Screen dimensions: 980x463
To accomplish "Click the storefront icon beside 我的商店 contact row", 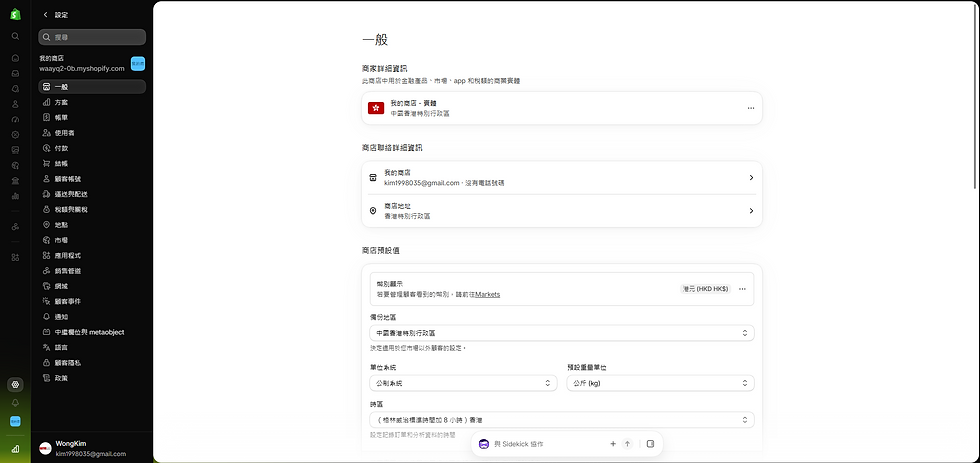I will click(x=373, y=177).
